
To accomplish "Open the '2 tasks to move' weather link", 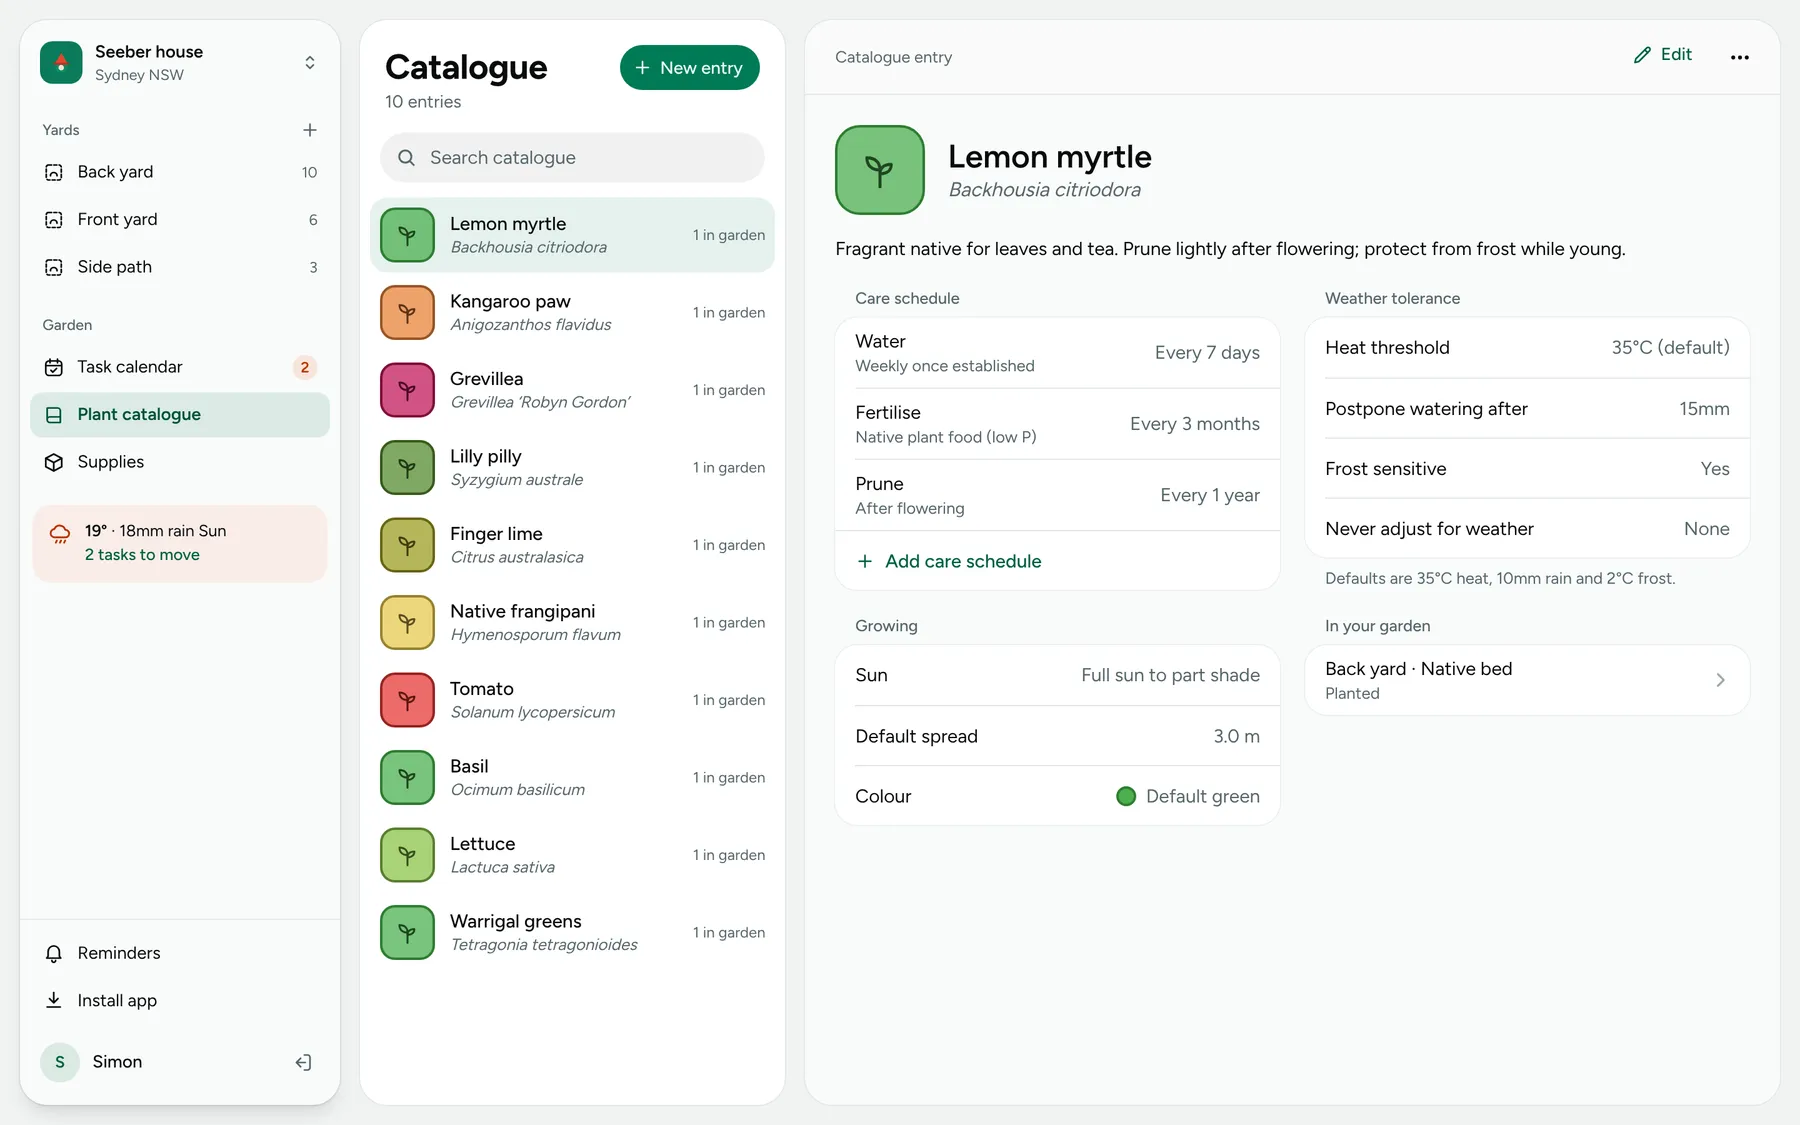I will click(142, 555).
